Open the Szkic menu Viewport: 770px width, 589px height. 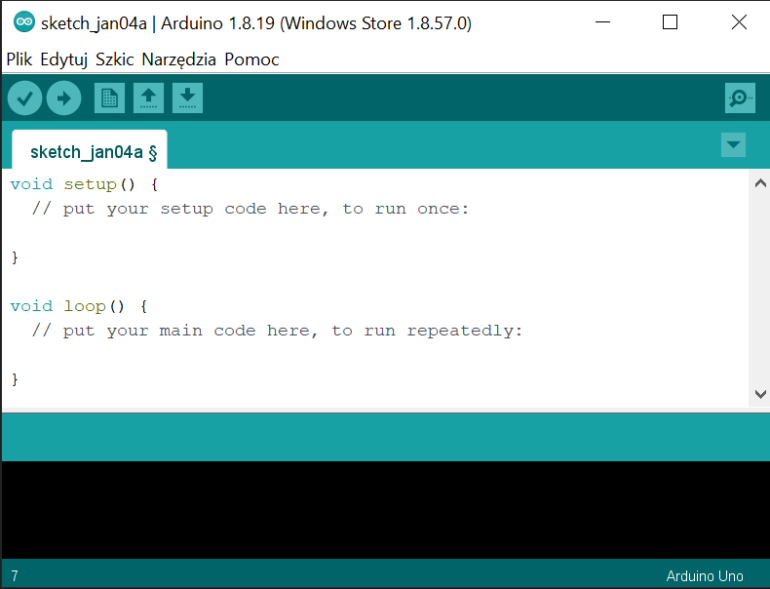(115, 60)
